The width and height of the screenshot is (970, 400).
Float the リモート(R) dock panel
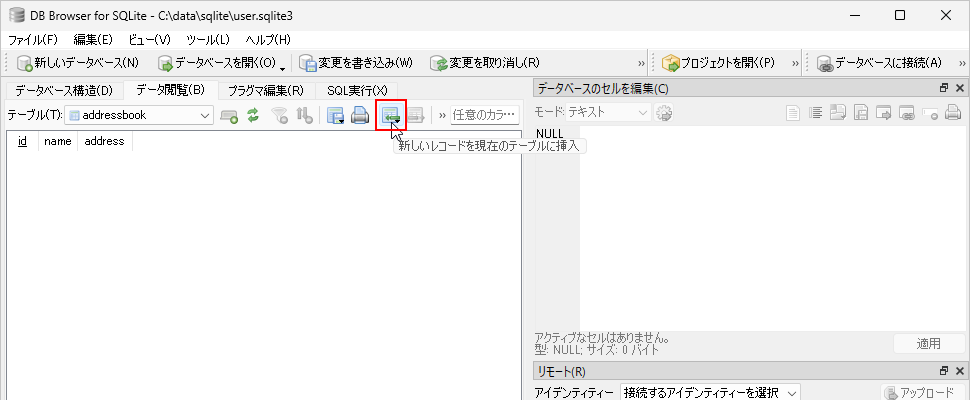coord(944,371)
